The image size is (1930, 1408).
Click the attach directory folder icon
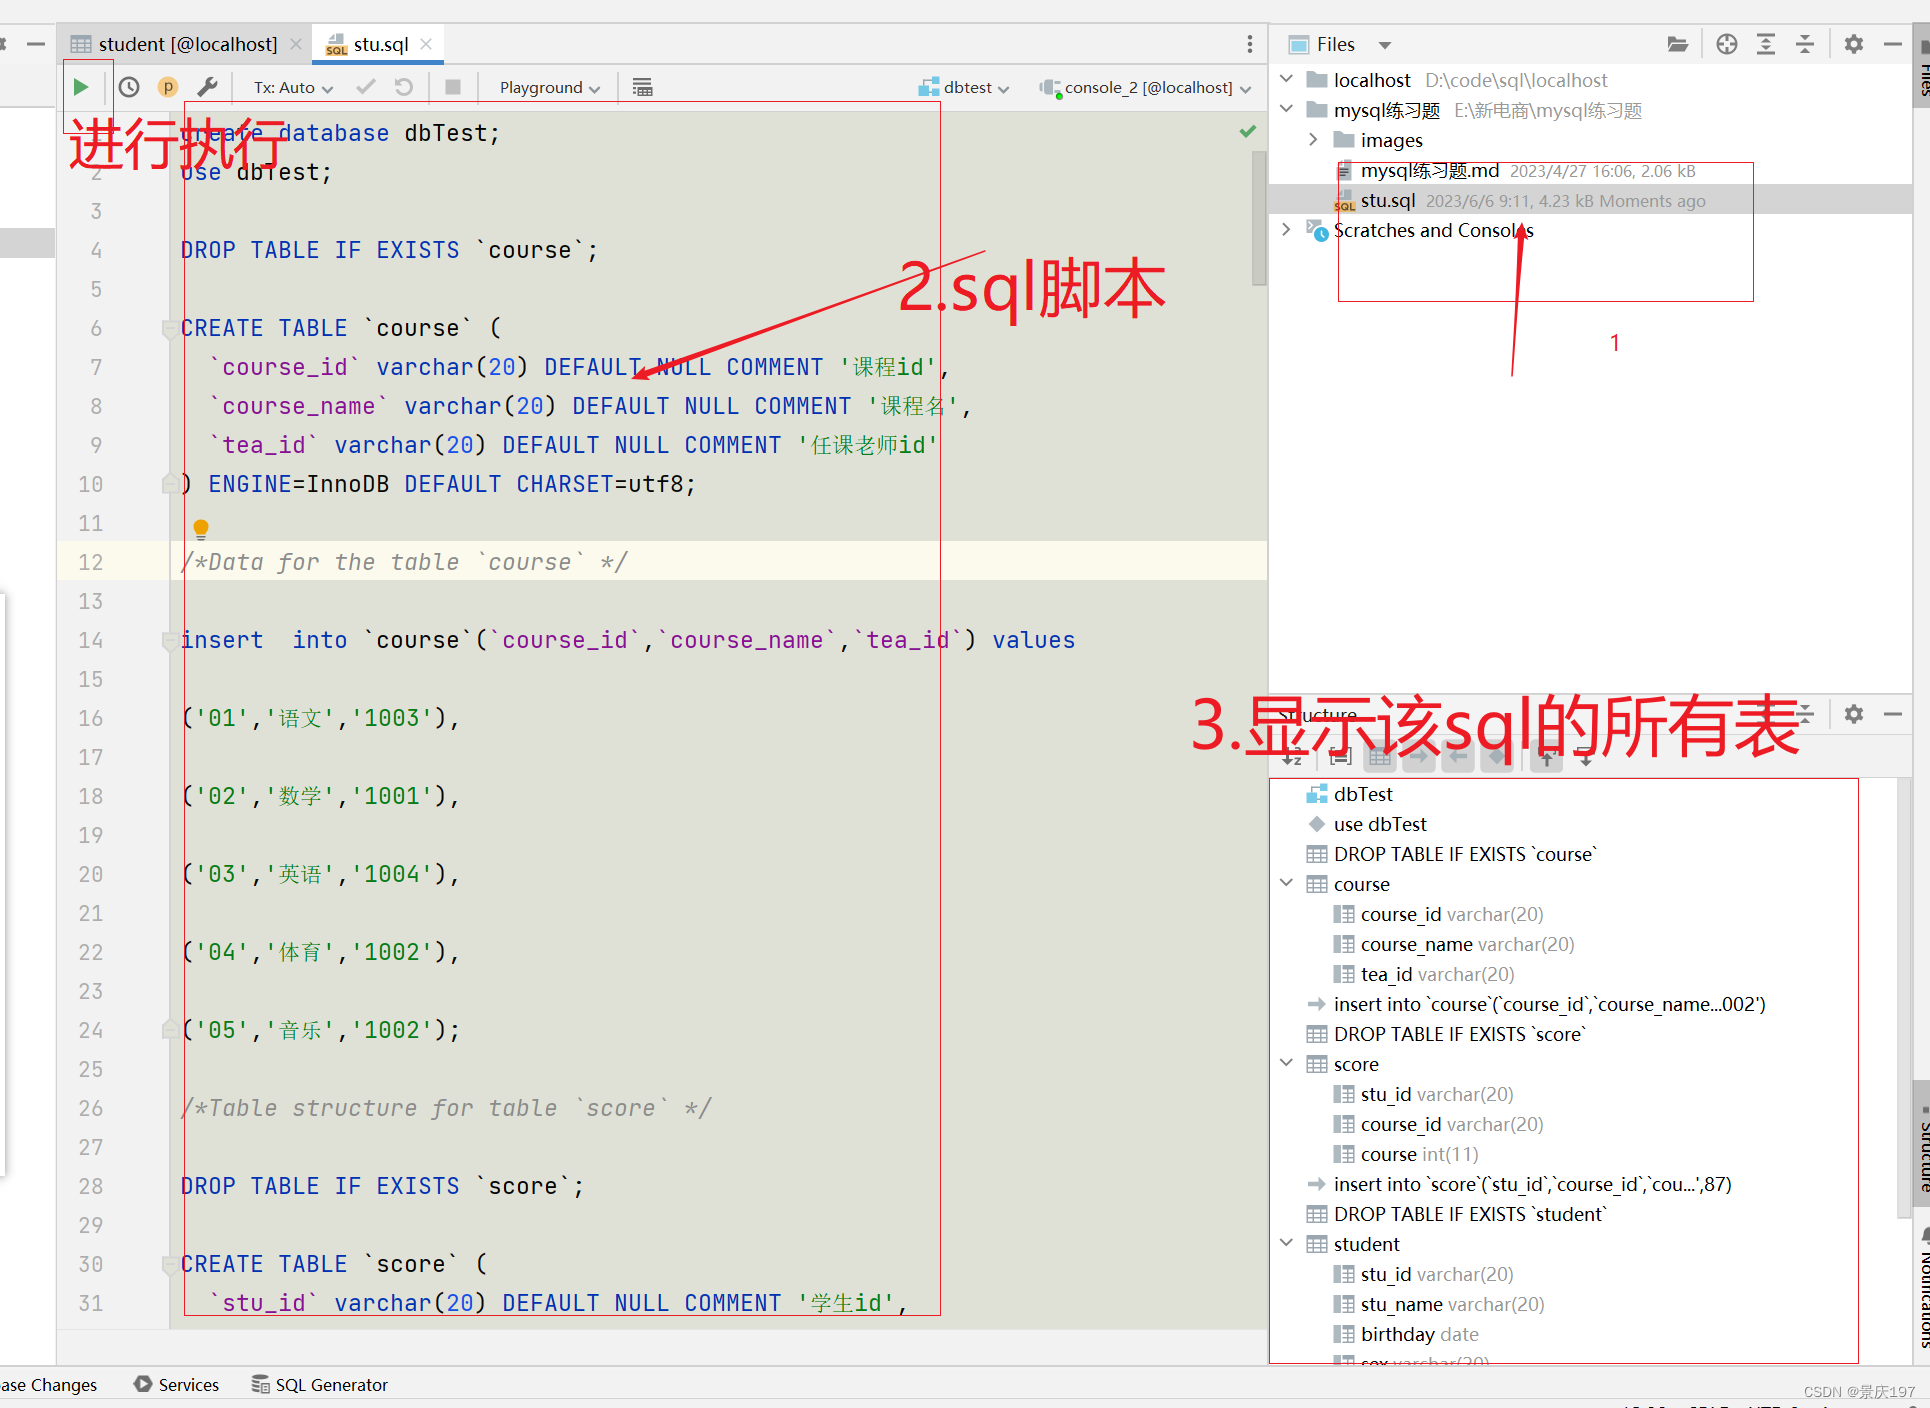pos(1677,44)
